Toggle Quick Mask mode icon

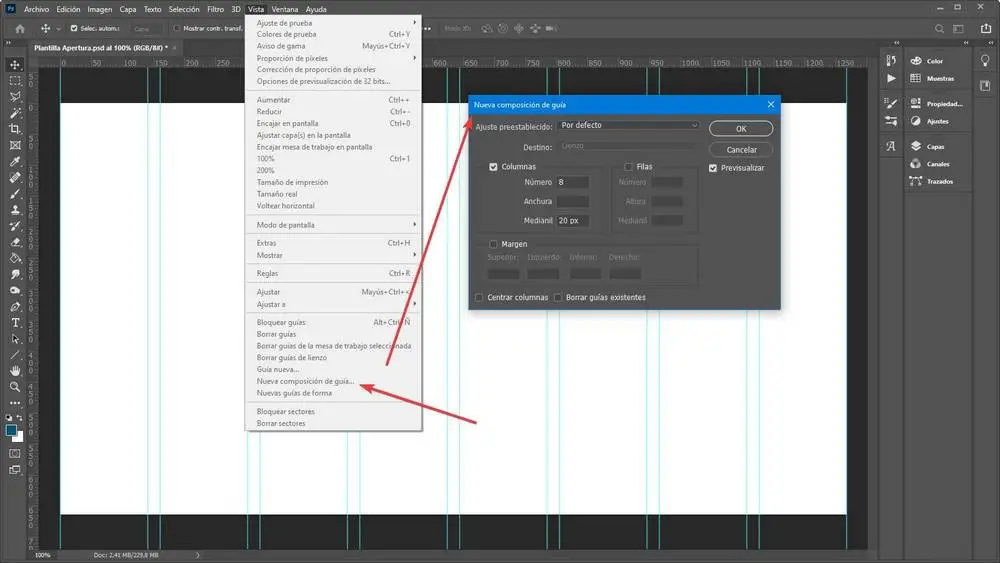click(x=15, y=453)
